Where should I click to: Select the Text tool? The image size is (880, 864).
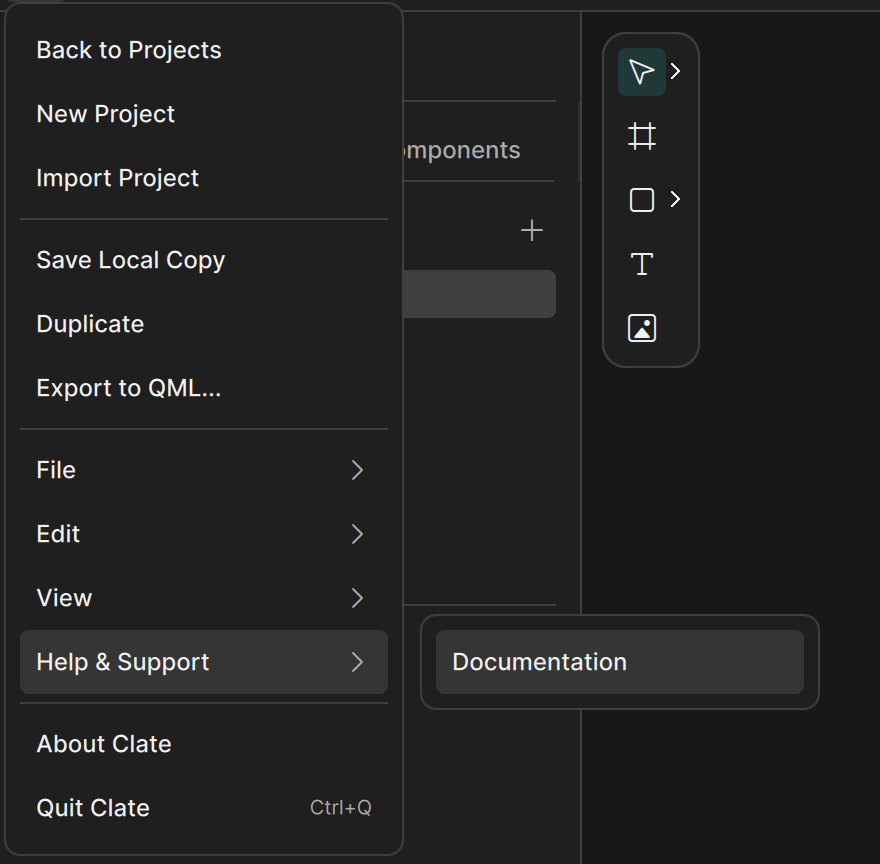641,264
